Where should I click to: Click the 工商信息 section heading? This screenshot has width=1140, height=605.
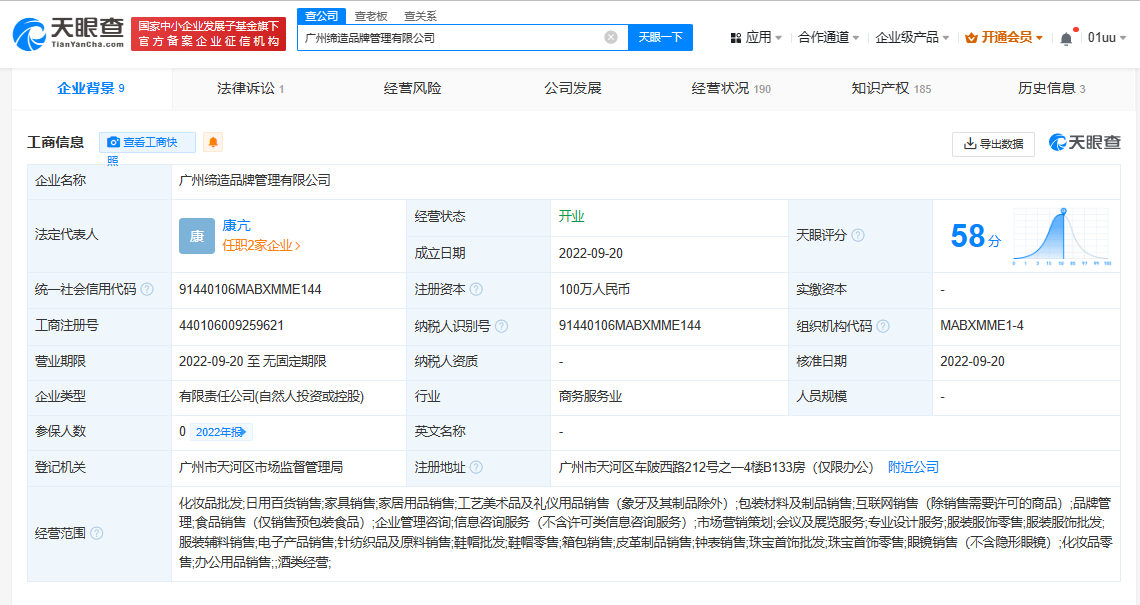pos(55,143)
